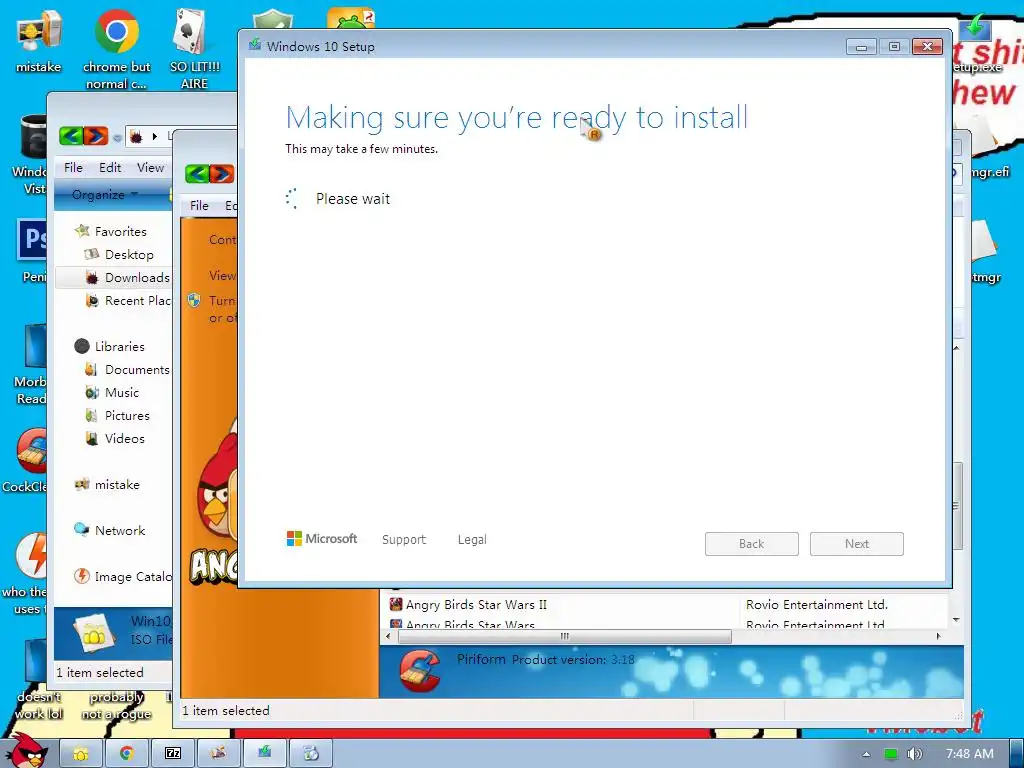The width and height of the screenshot is (1024, 768).
Task: Click the Win10 ISO file icon in details pane
Action: coord(95,632)
